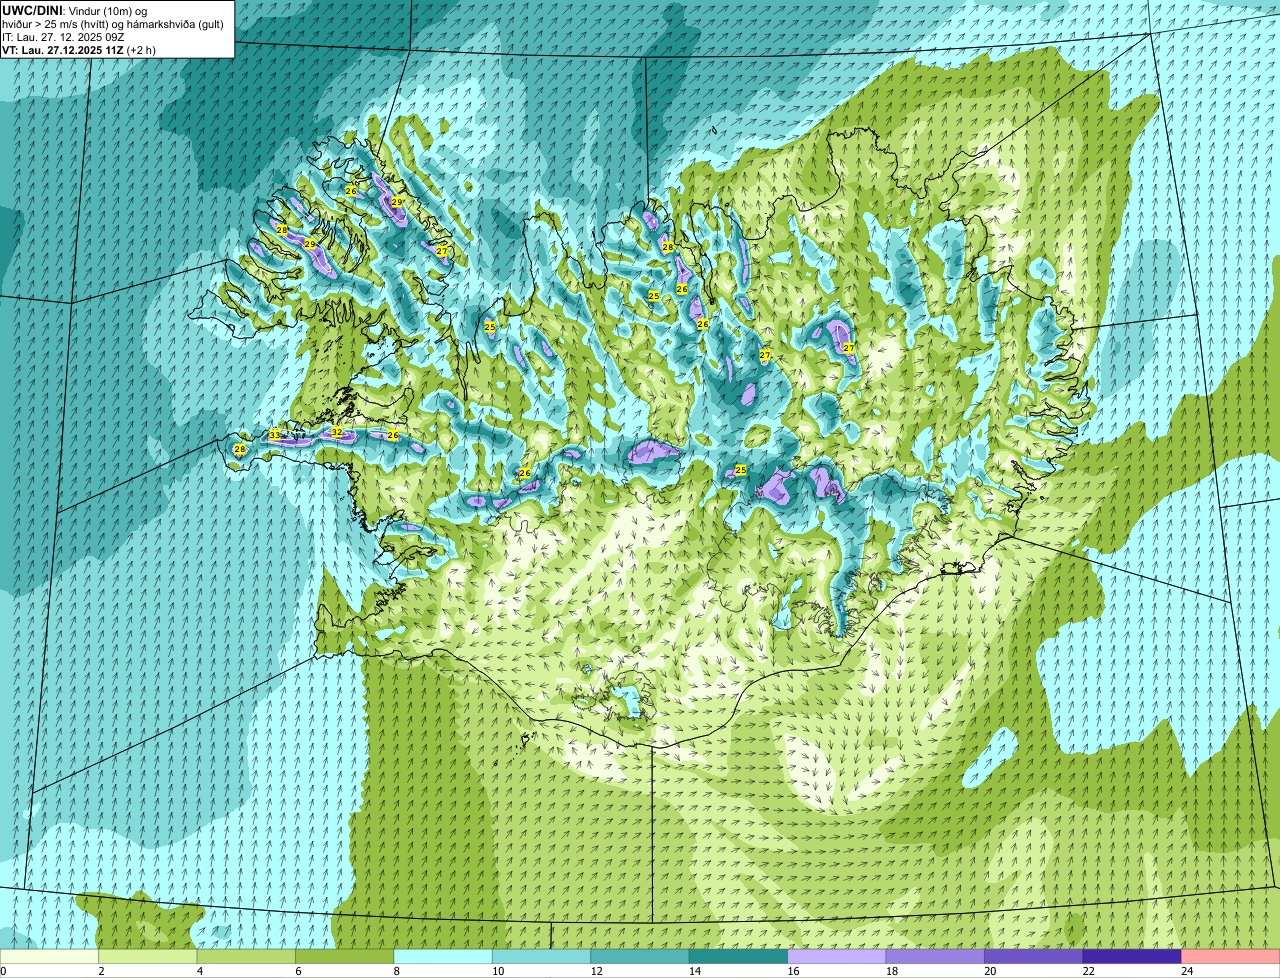The height and width of the screenshot is (978, 1280).
Task: Click the legend scale number 24
Action: point(1186,971)
